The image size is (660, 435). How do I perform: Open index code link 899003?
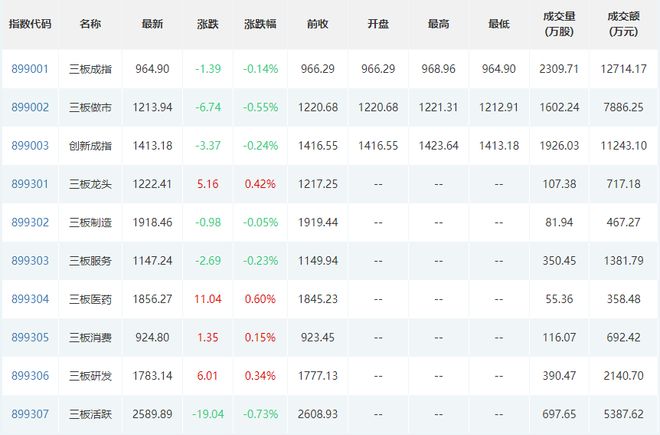click(30, 146)
